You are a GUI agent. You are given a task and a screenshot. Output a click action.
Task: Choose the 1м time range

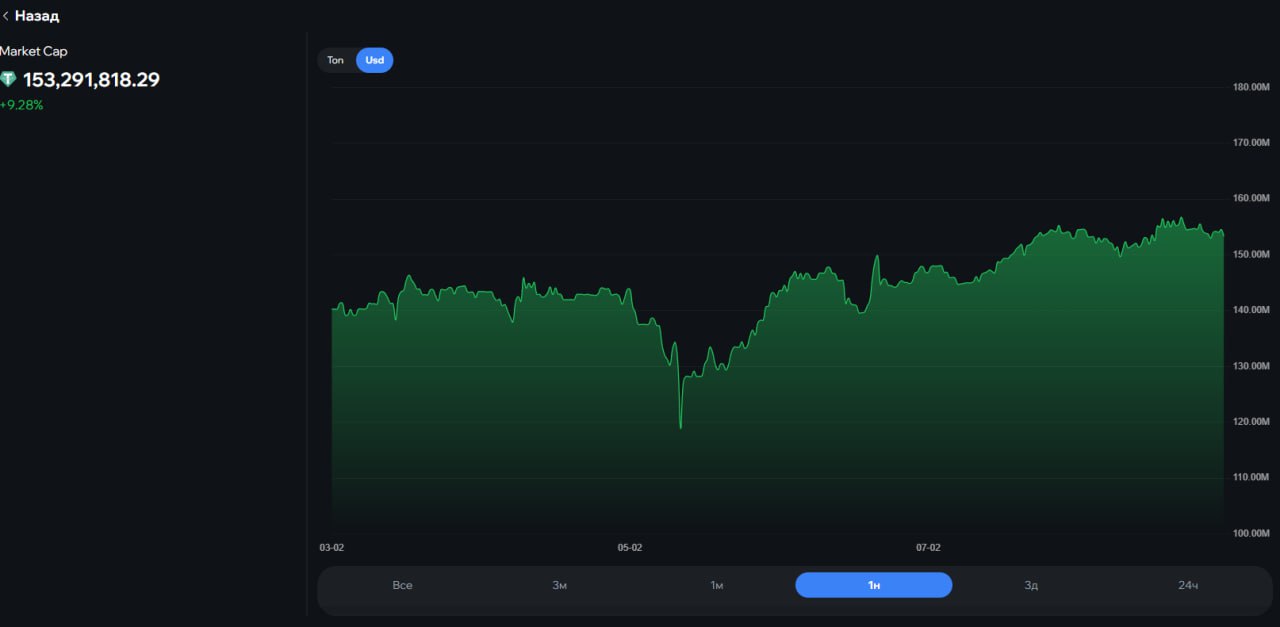716,585
